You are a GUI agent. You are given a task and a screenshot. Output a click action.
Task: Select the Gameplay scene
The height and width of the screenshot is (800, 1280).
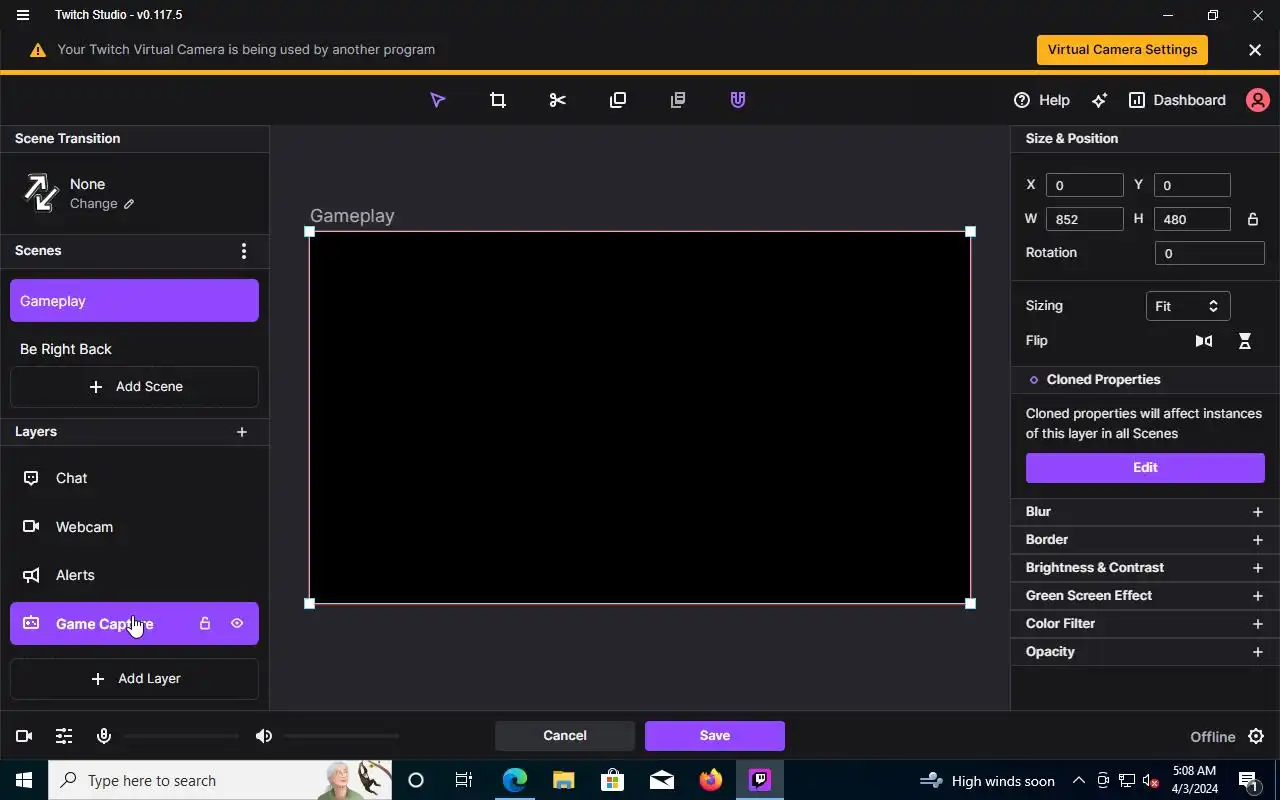[134, 301]
